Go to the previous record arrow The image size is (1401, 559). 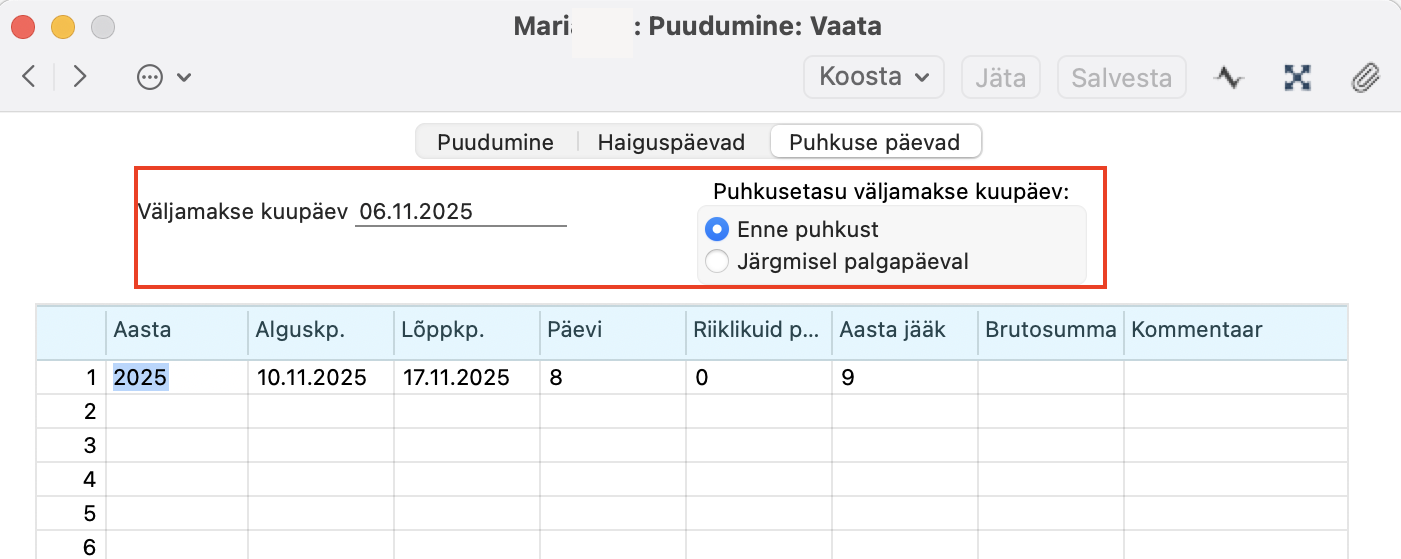tap(29, 77)
